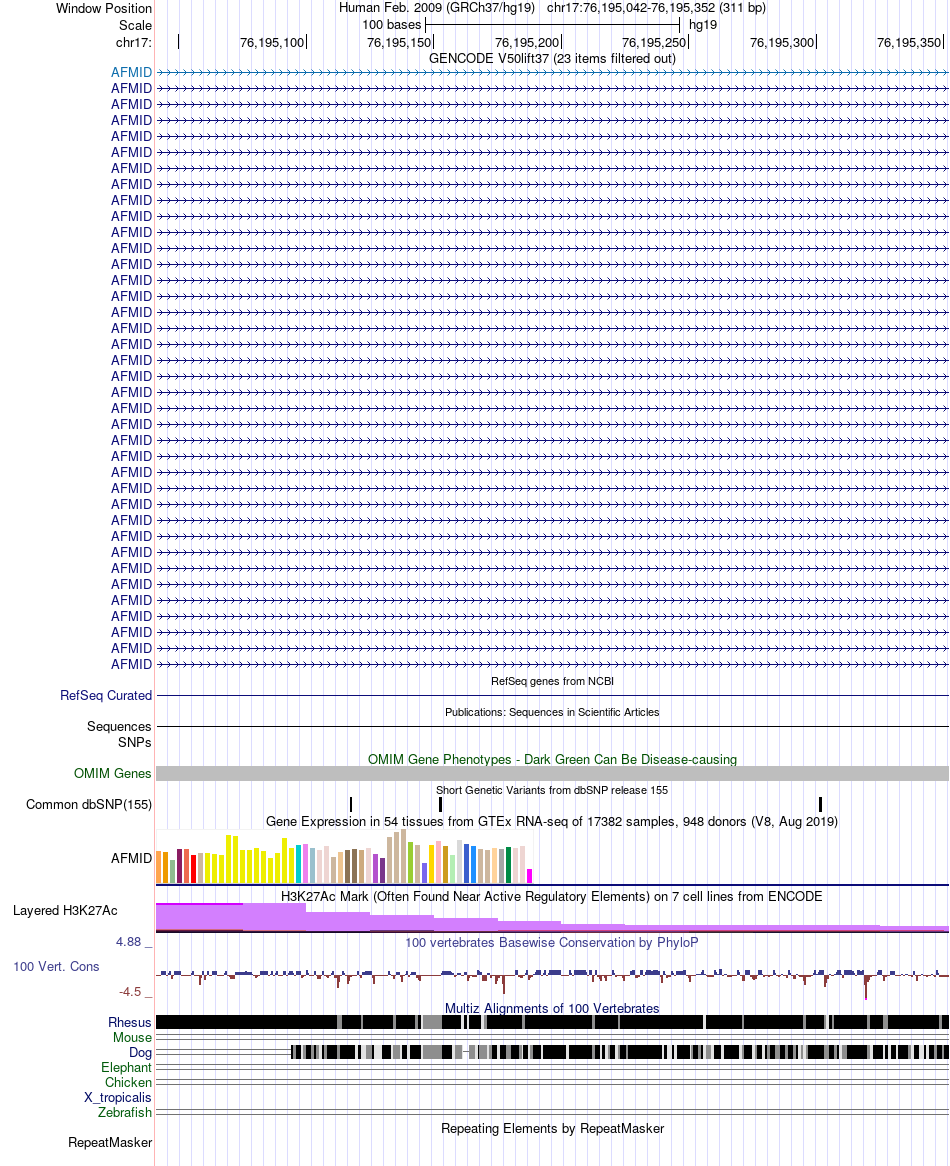
Task: Open Short Genetic Variants from dbSNP release 155 title
Action: click(552, 790)
